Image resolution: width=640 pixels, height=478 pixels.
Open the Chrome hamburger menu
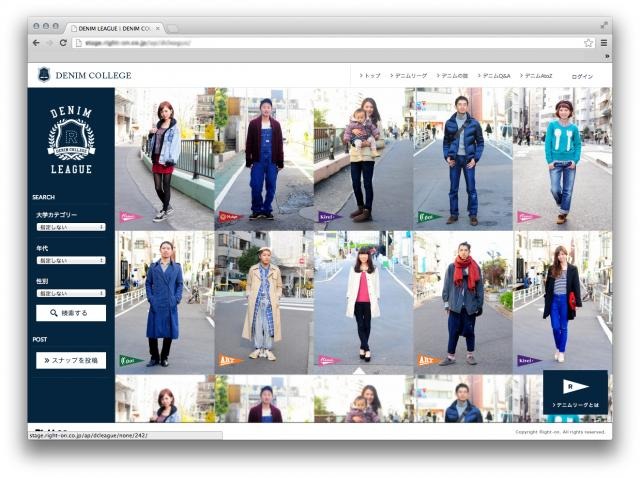pos(604,43)
